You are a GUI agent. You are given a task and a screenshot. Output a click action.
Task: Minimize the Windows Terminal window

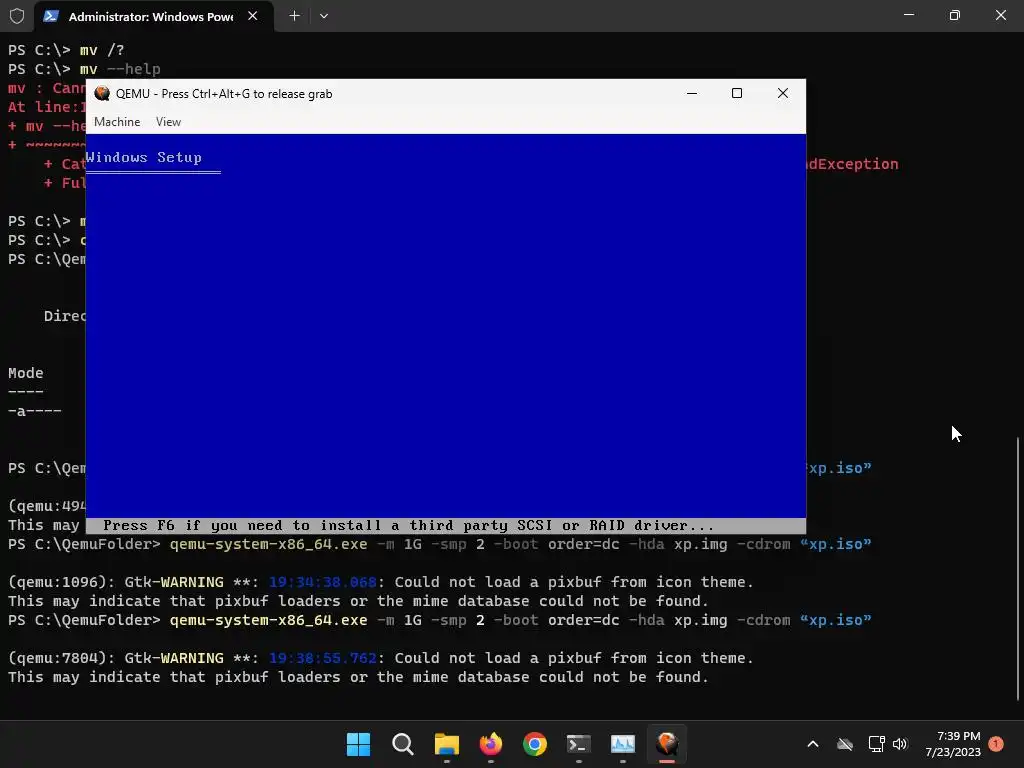tap(908, 15)
